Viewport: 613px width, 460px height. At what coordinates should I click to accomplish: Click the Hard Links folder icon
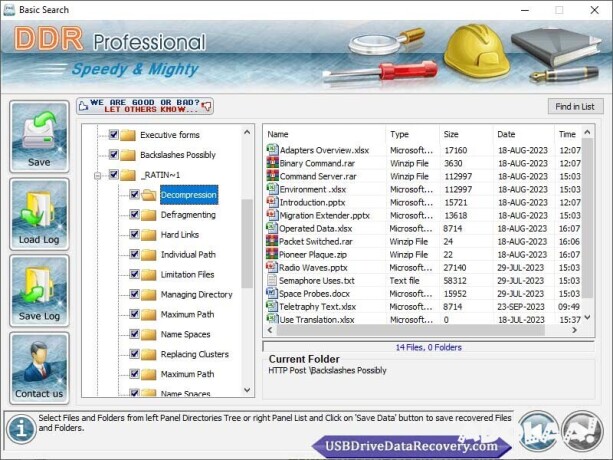click(x=149, y=235)
